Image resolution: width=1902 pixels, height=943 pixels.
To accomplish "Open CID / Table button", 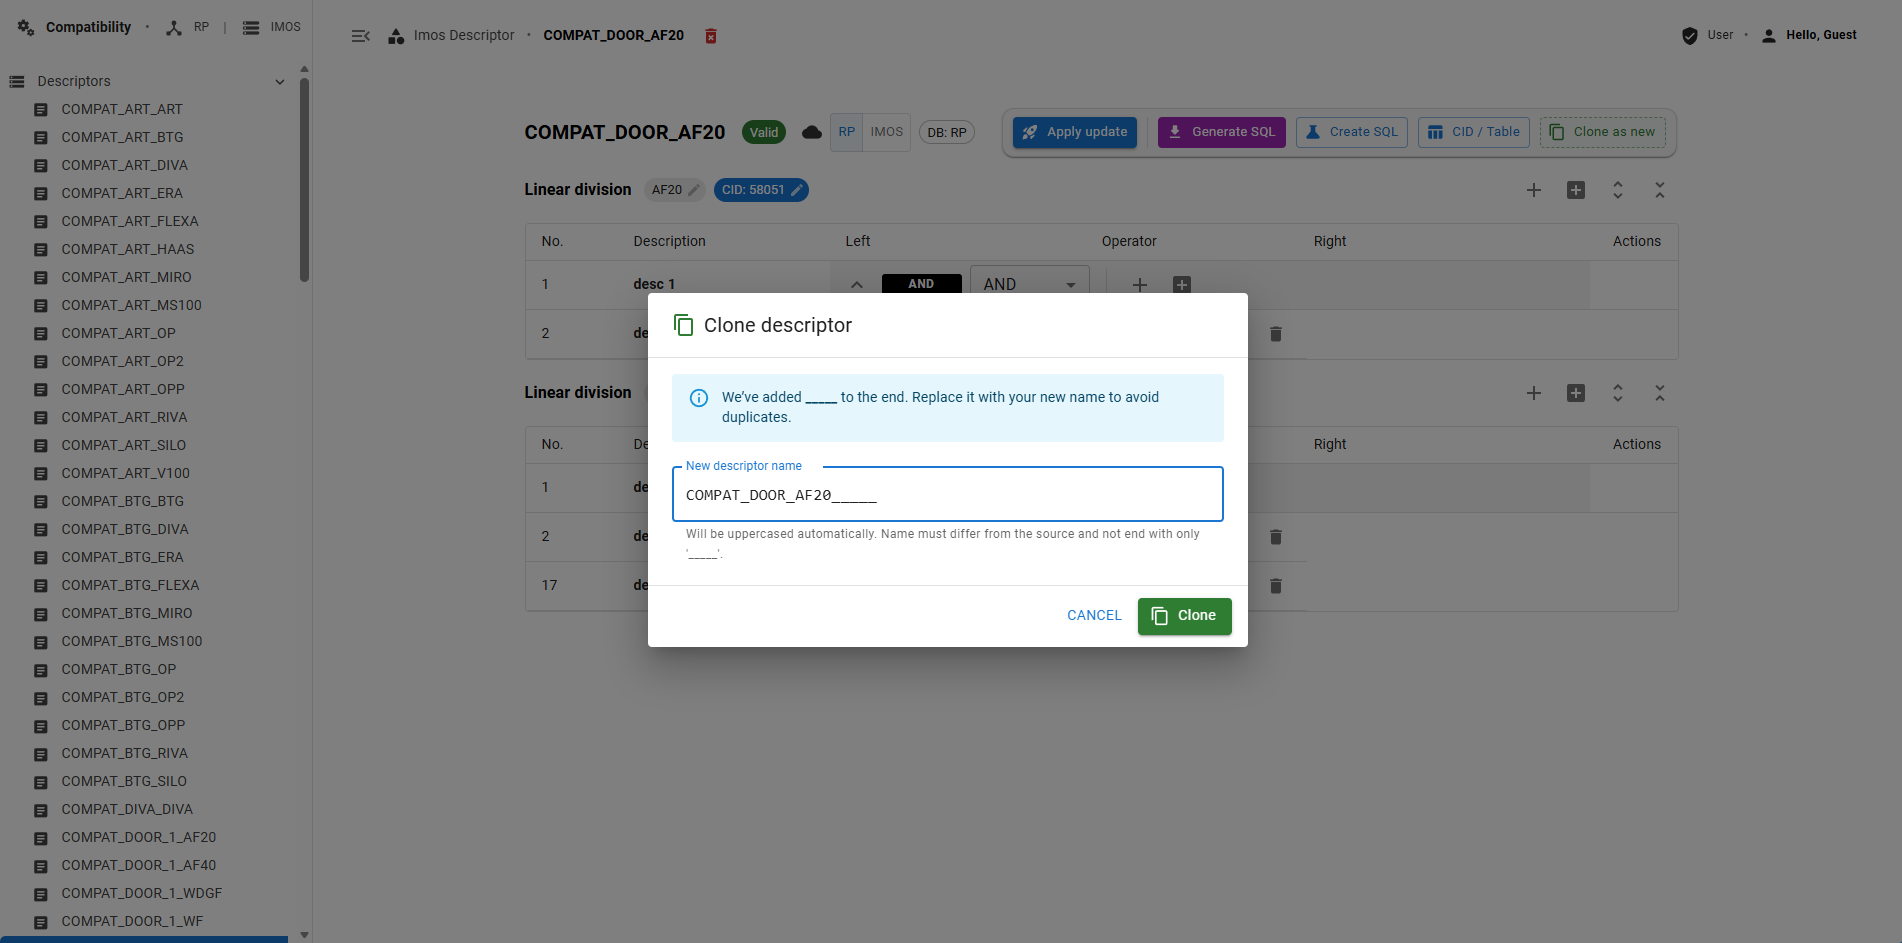I will click(1474, 132).
